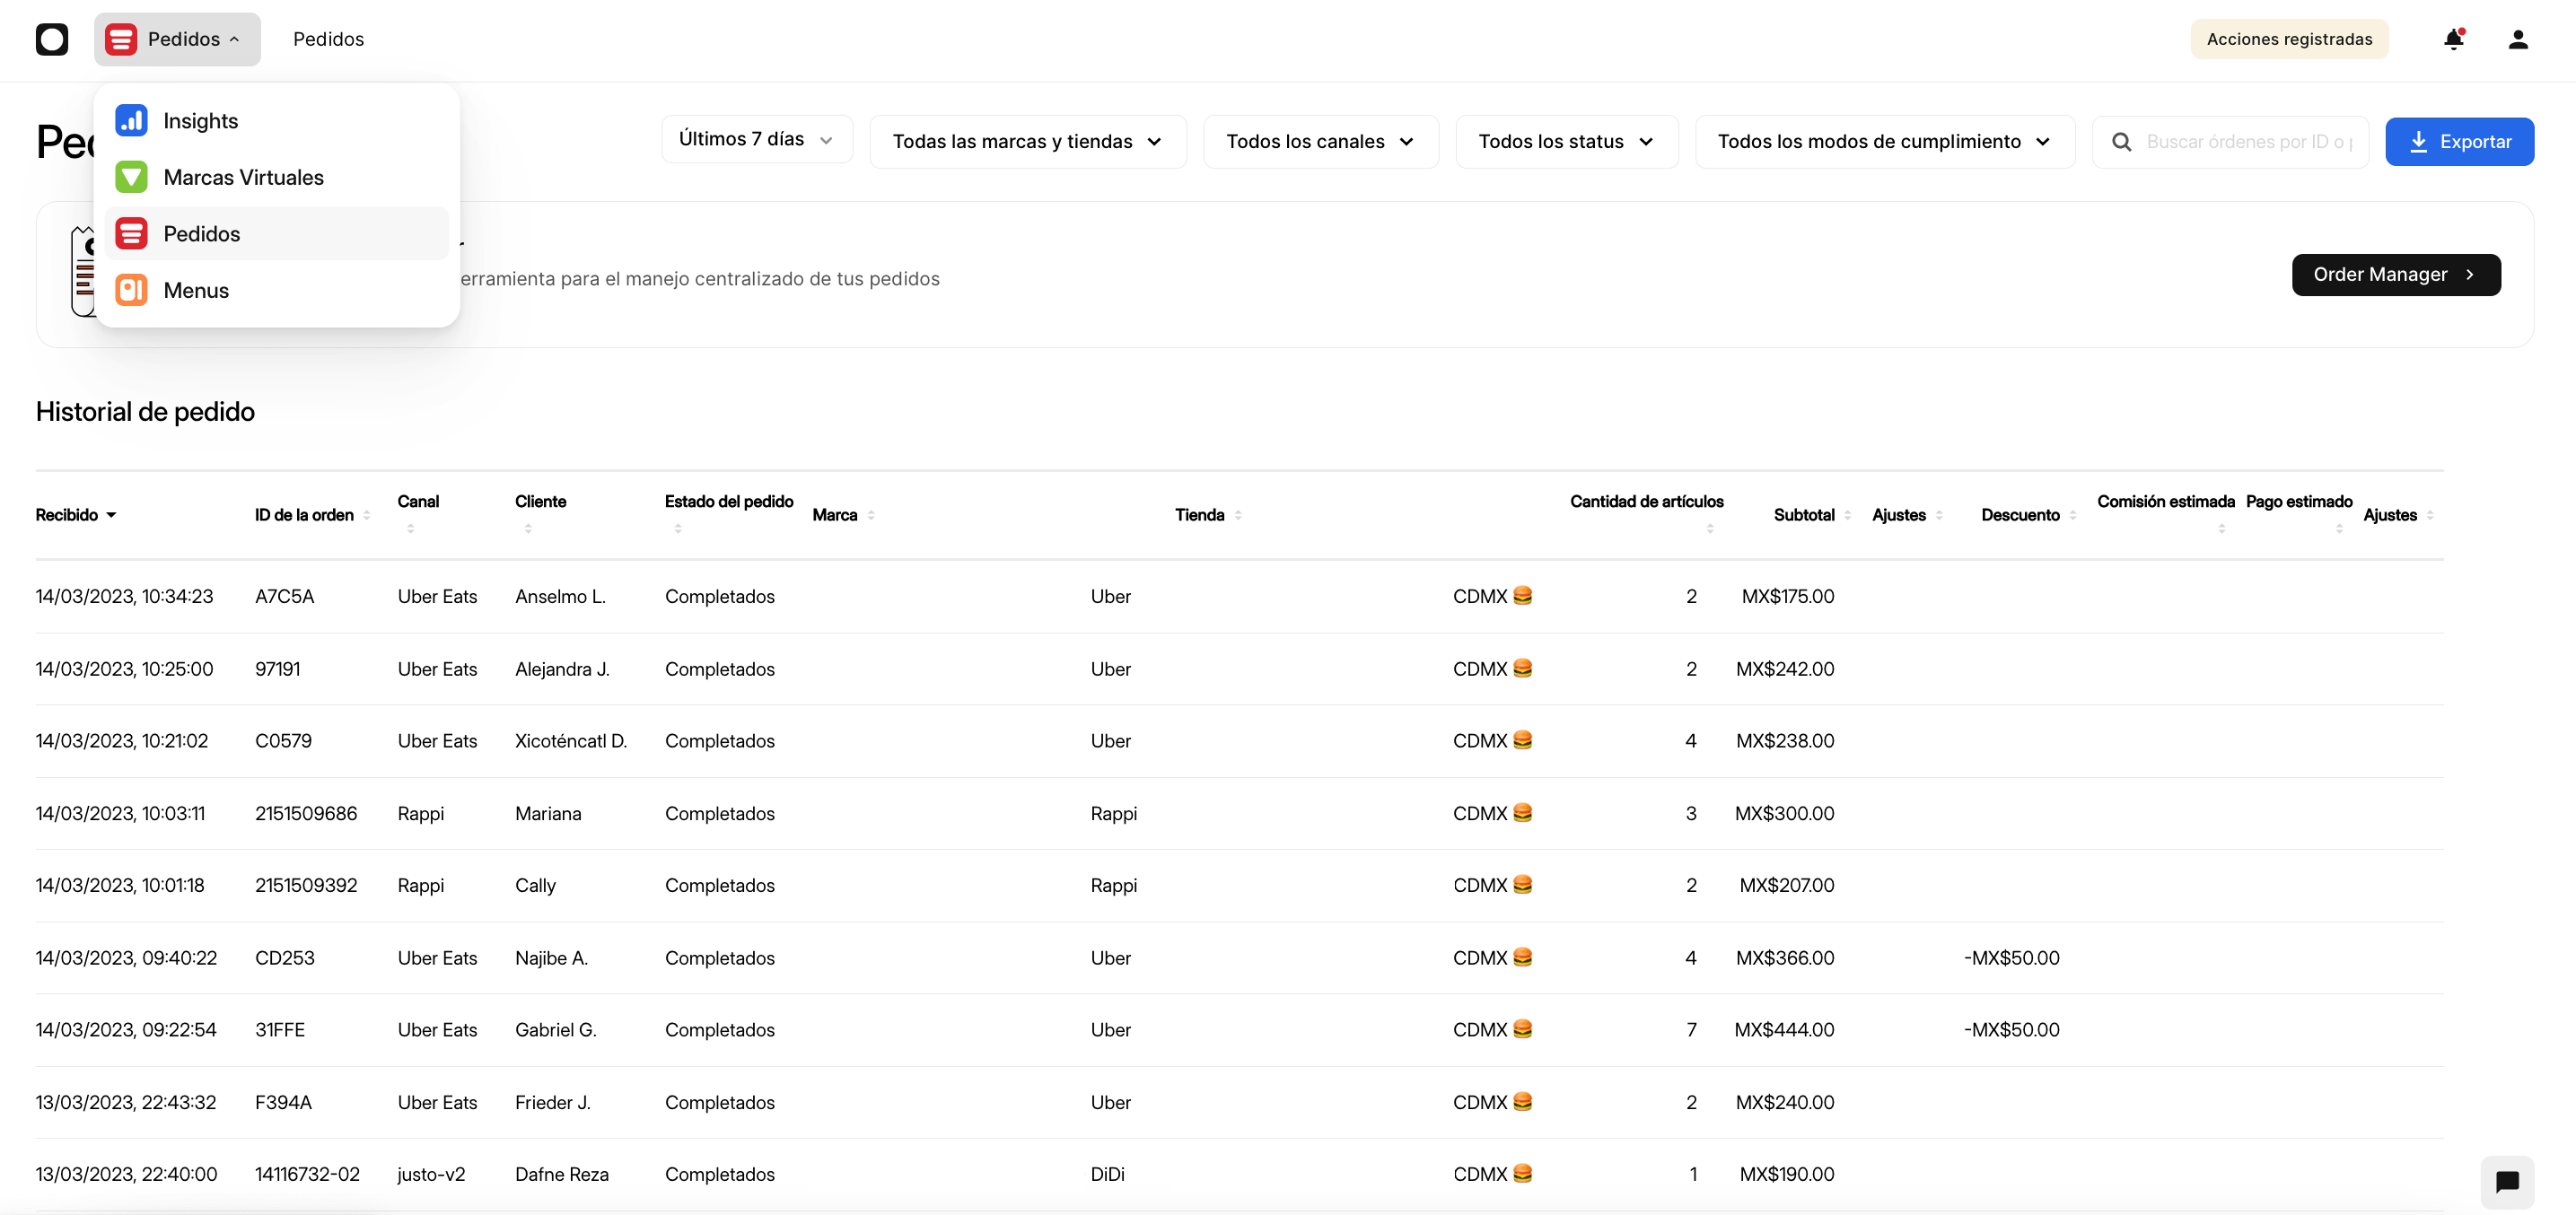Select the Marcas Virtuales icon

pos(131,176)
